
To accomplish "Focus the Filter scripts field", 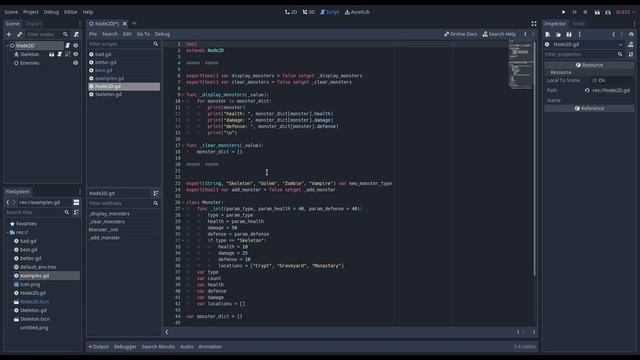I will 124,44.
